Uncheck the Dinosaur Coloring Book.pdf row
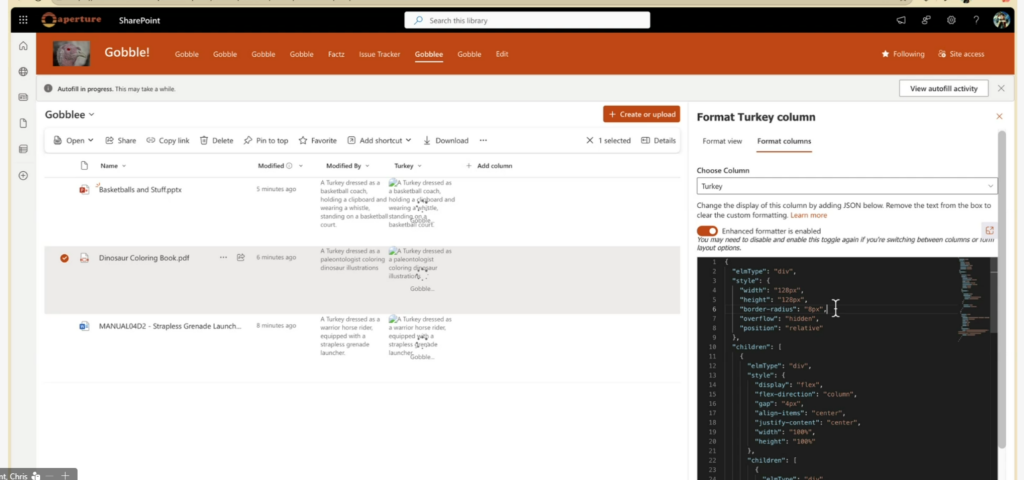This screenshot has height=480, width=1024. point(64,258)
